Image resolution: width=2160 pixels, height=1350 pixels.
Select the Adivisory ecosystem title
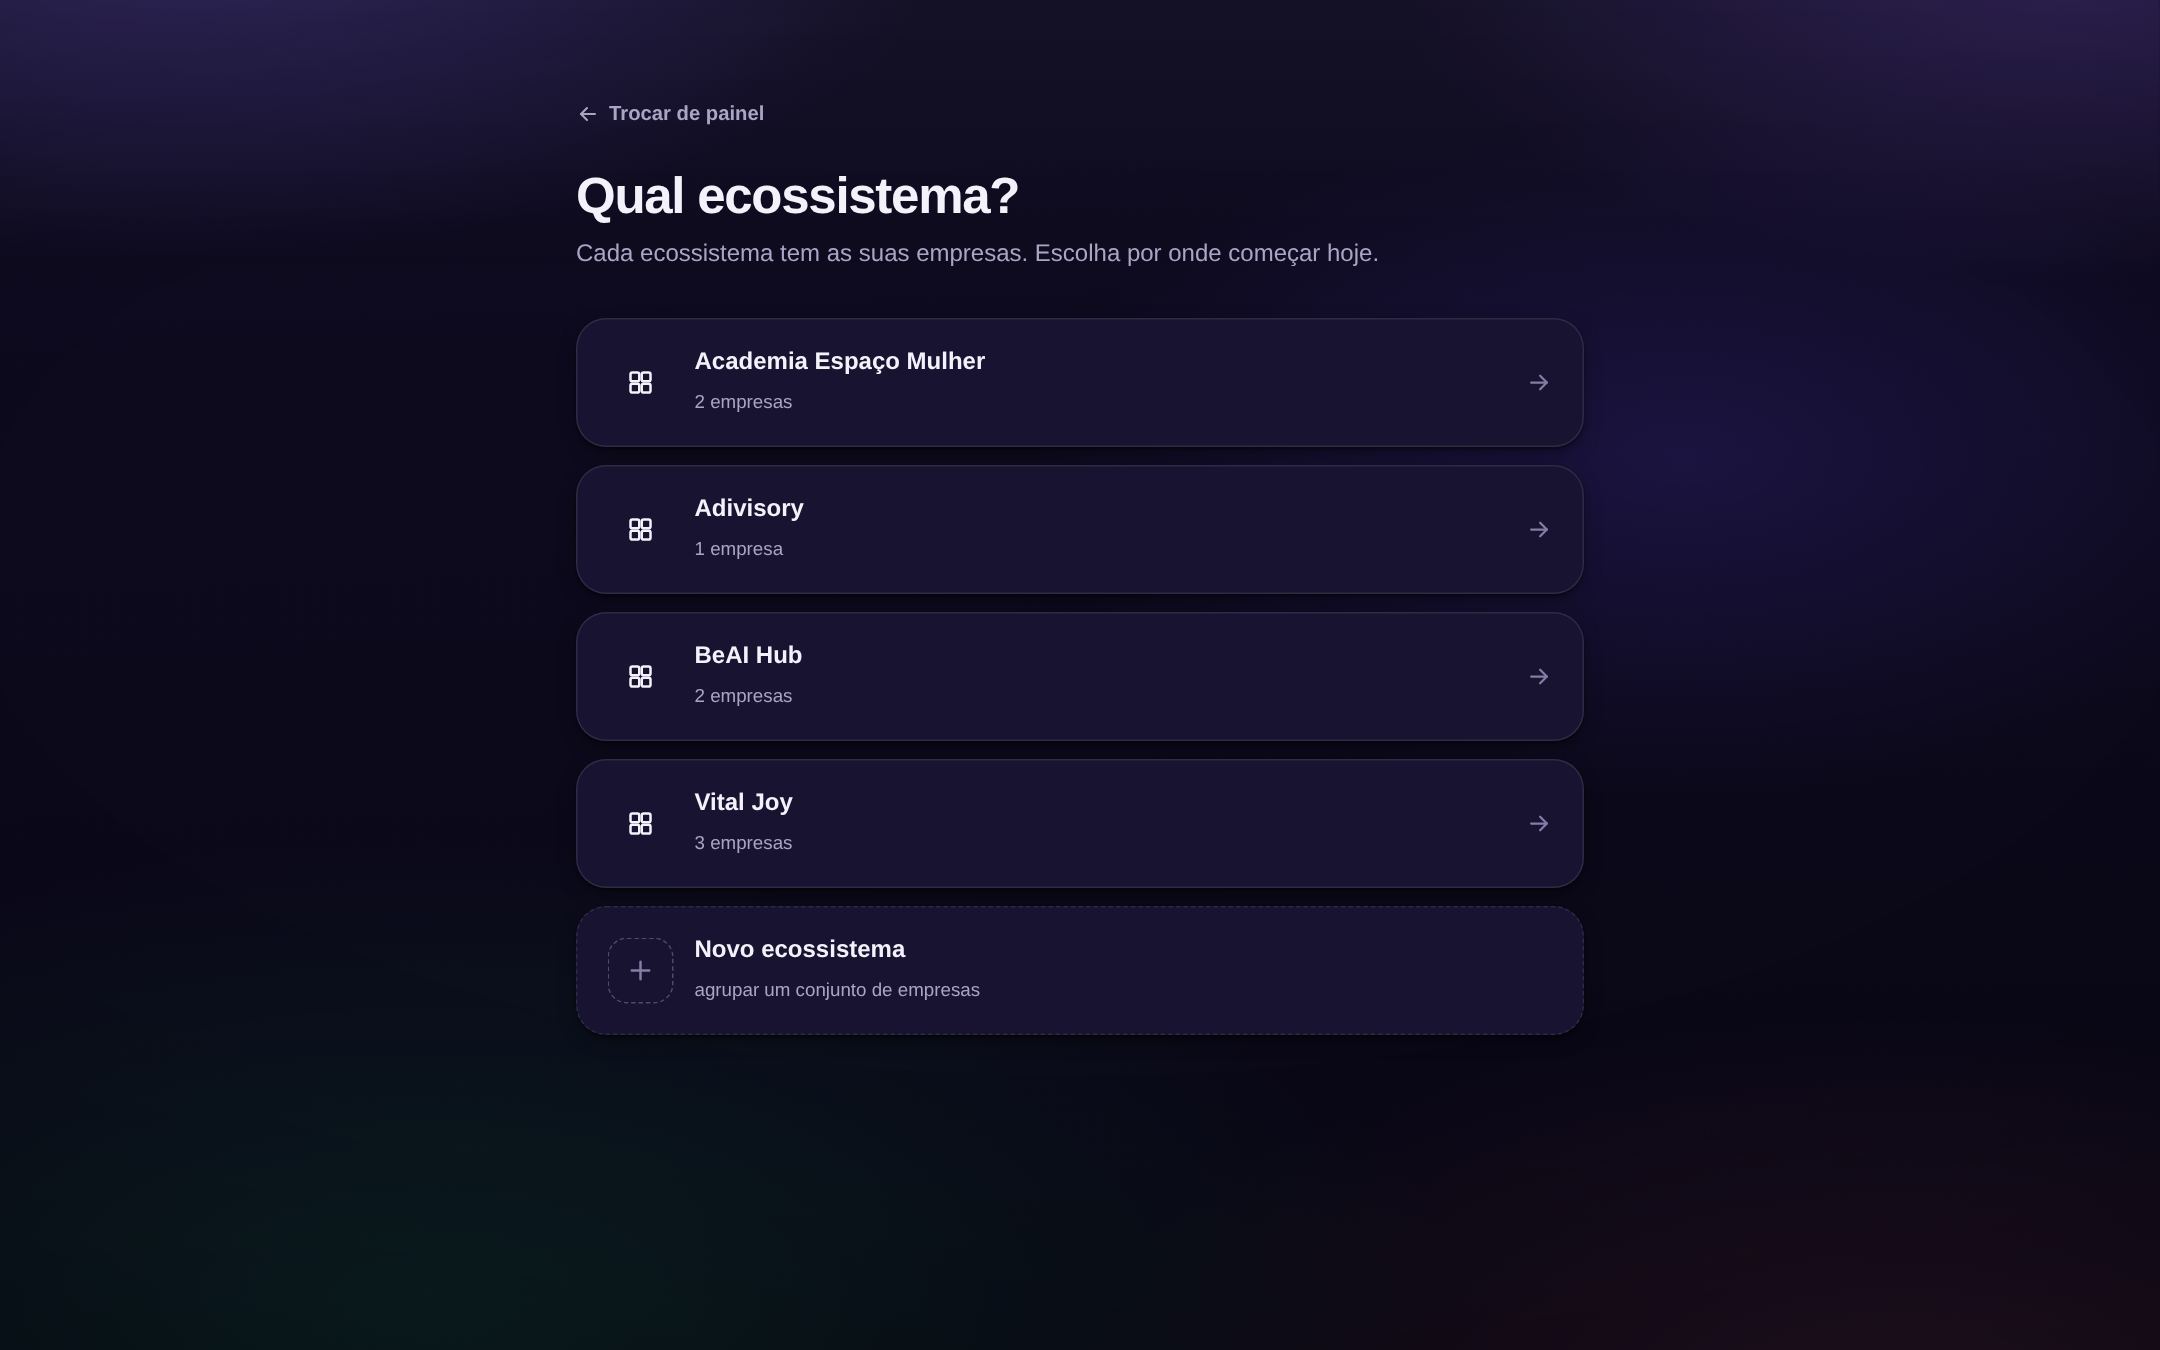[749, 508]
